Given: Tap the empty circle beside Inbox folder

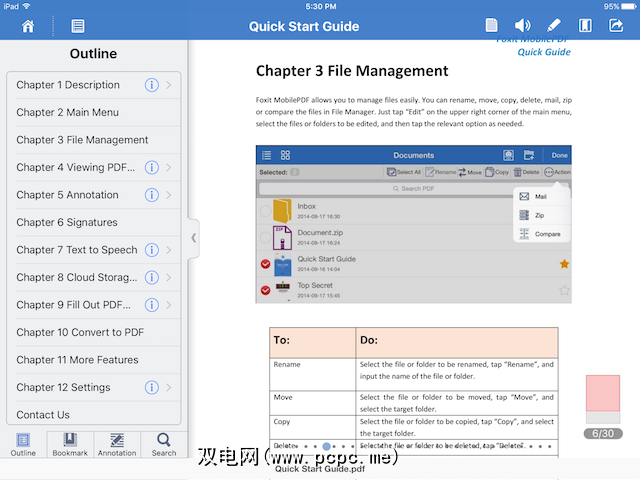Looking at the screenshot, I should coord(265,211).
